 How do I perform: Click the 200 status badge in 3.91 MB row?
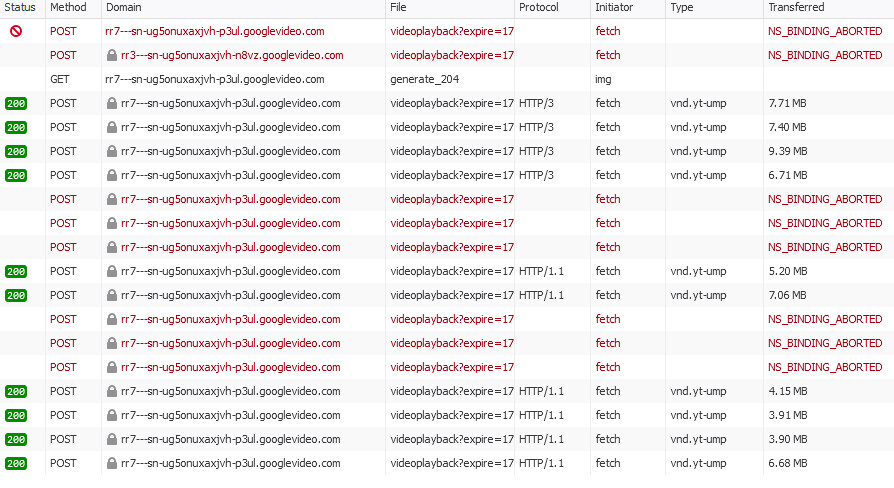tap(16, 416)
